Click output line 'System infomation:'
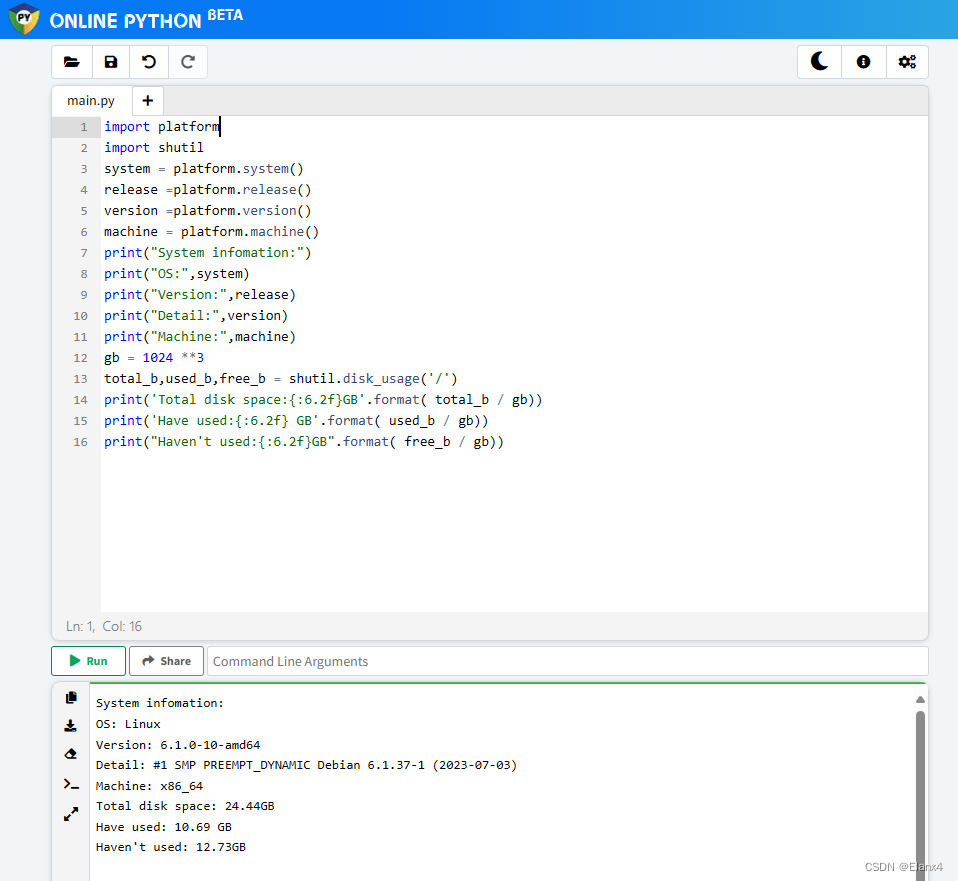 pos(159,703)
